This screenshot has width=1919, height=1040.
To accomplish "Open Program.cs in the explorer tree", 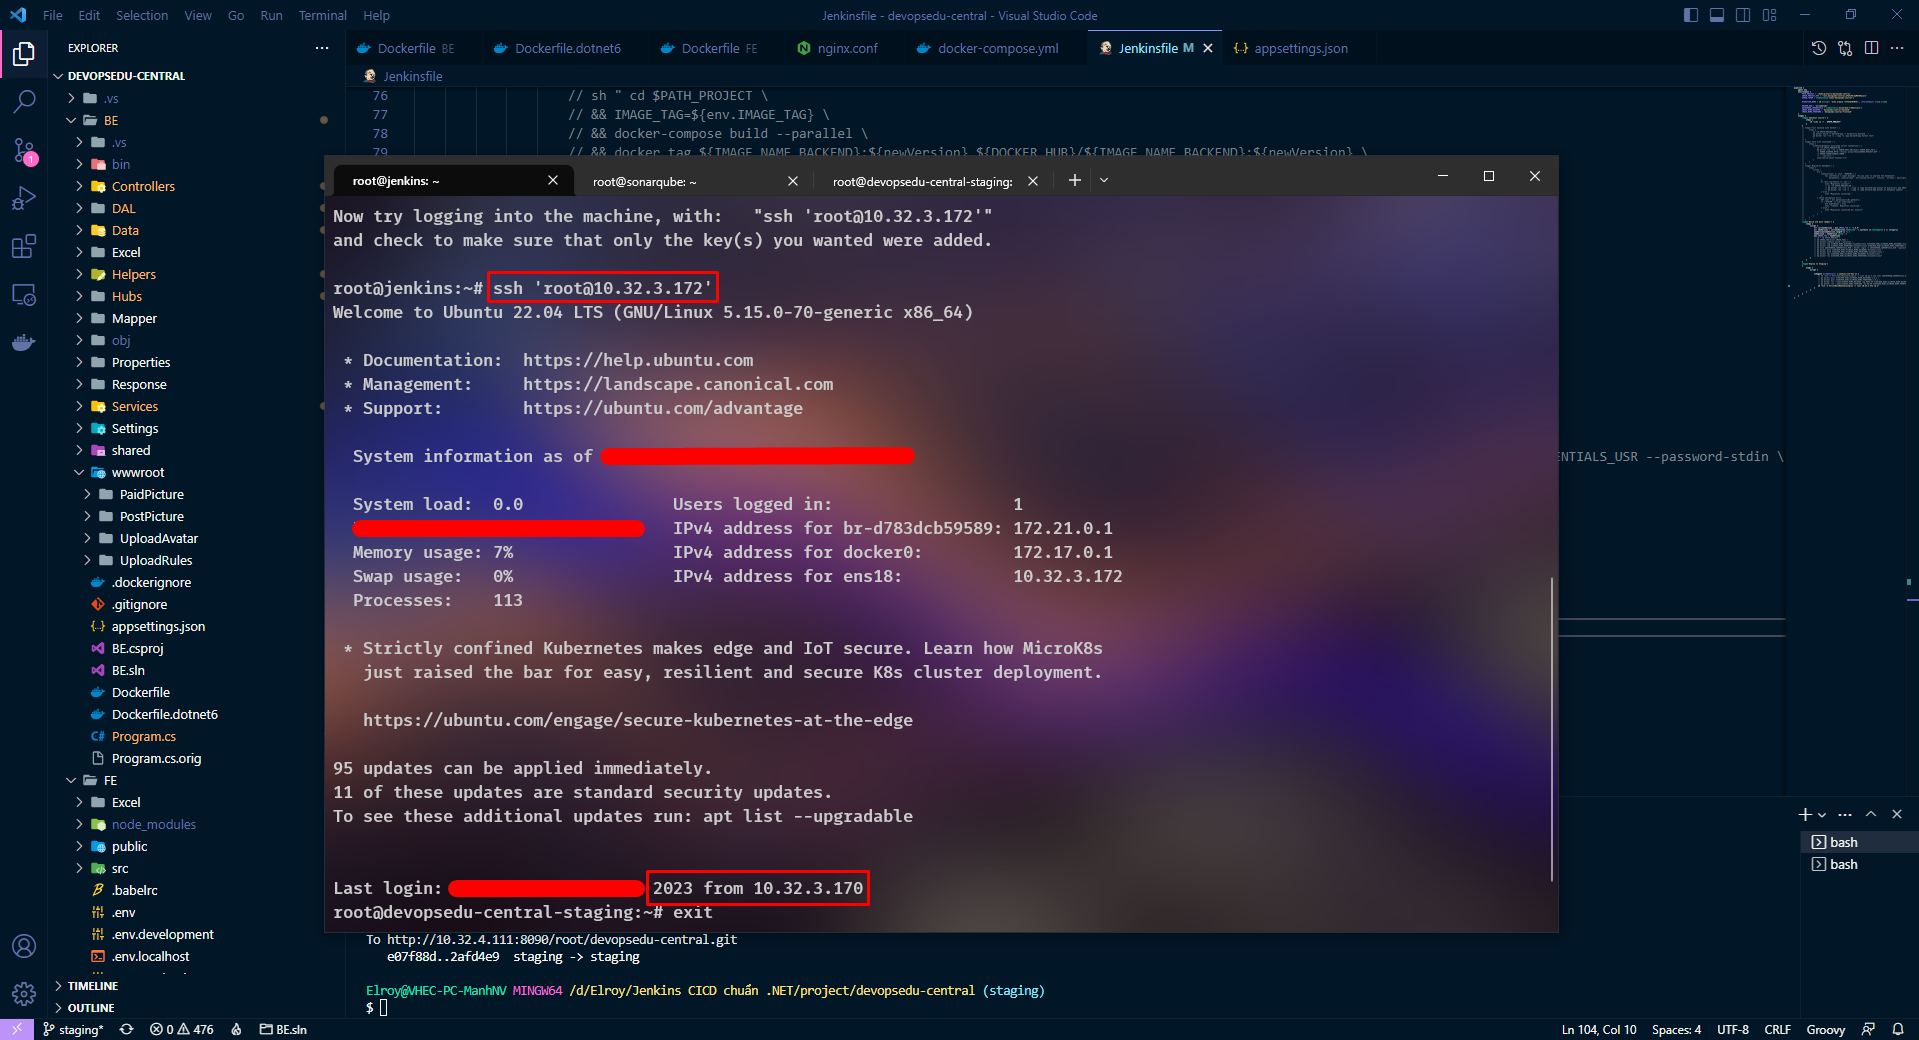I will pos(143,736).
